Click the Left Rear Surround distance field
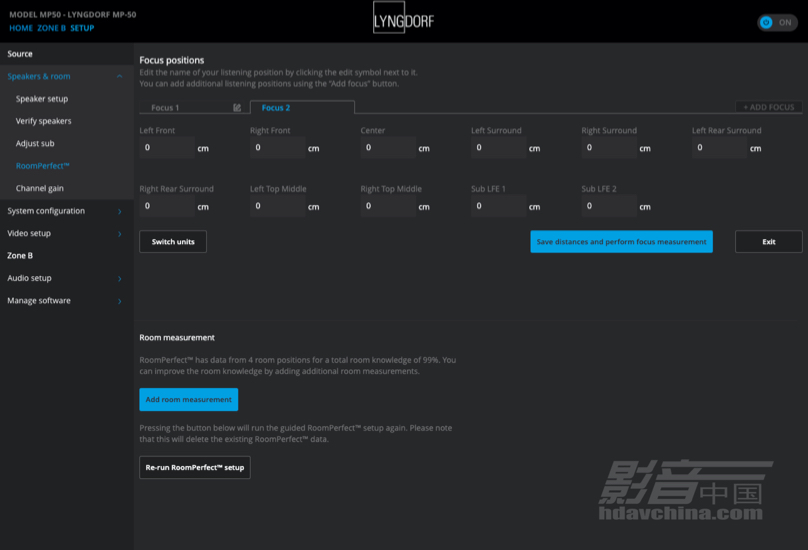 (719, 147)
